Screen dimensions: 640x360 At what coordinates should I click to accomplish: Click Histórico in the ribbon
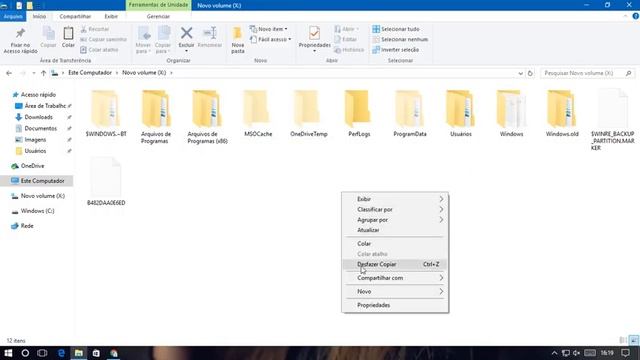(349, 50)
